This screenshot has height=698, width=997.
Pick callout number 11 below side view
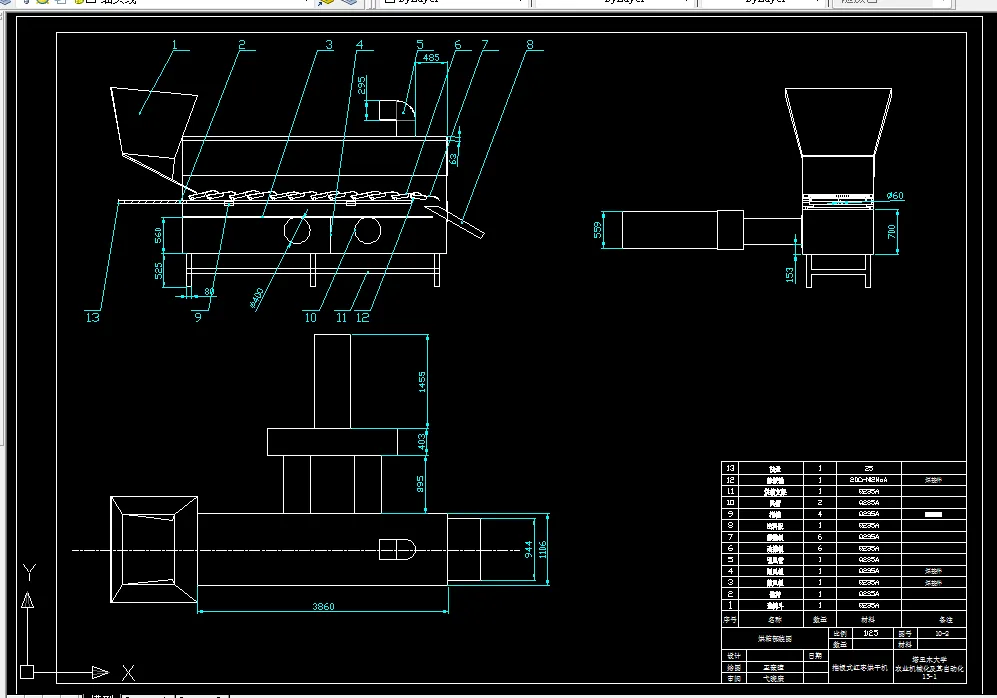point(341,317)
